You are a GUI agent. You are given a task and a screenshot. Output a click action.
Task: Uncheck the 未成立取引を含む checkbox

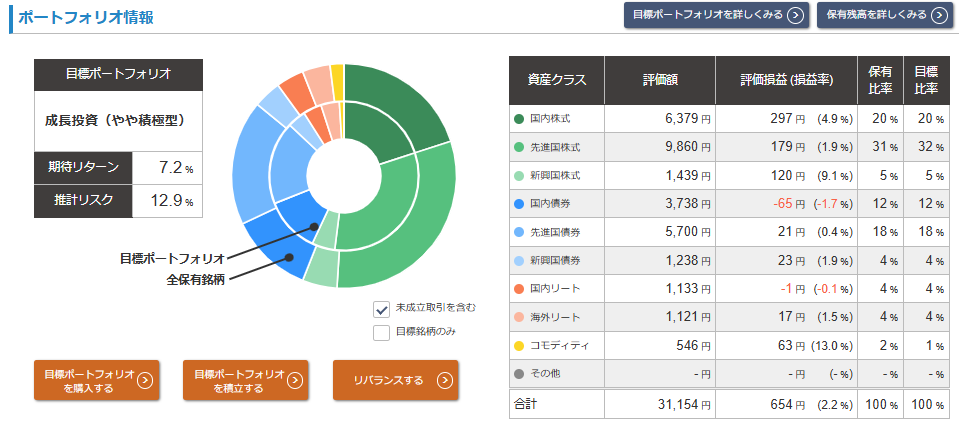pos(381,309)
